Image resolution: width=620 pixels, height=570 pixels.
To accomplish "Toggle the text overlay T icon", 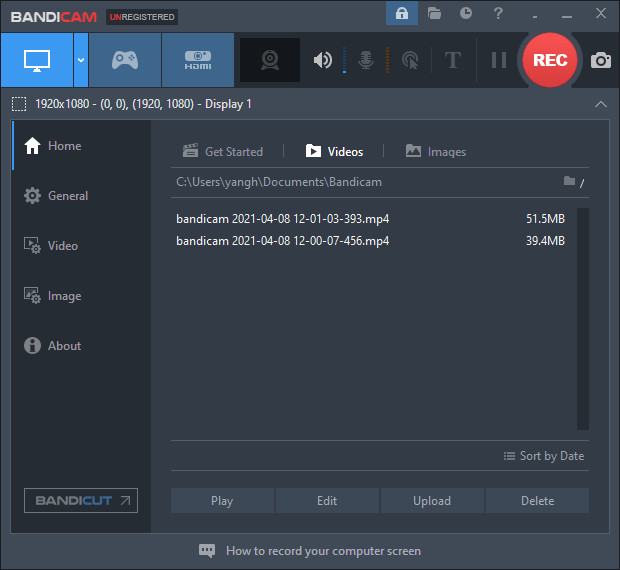I will coord(453,60).
